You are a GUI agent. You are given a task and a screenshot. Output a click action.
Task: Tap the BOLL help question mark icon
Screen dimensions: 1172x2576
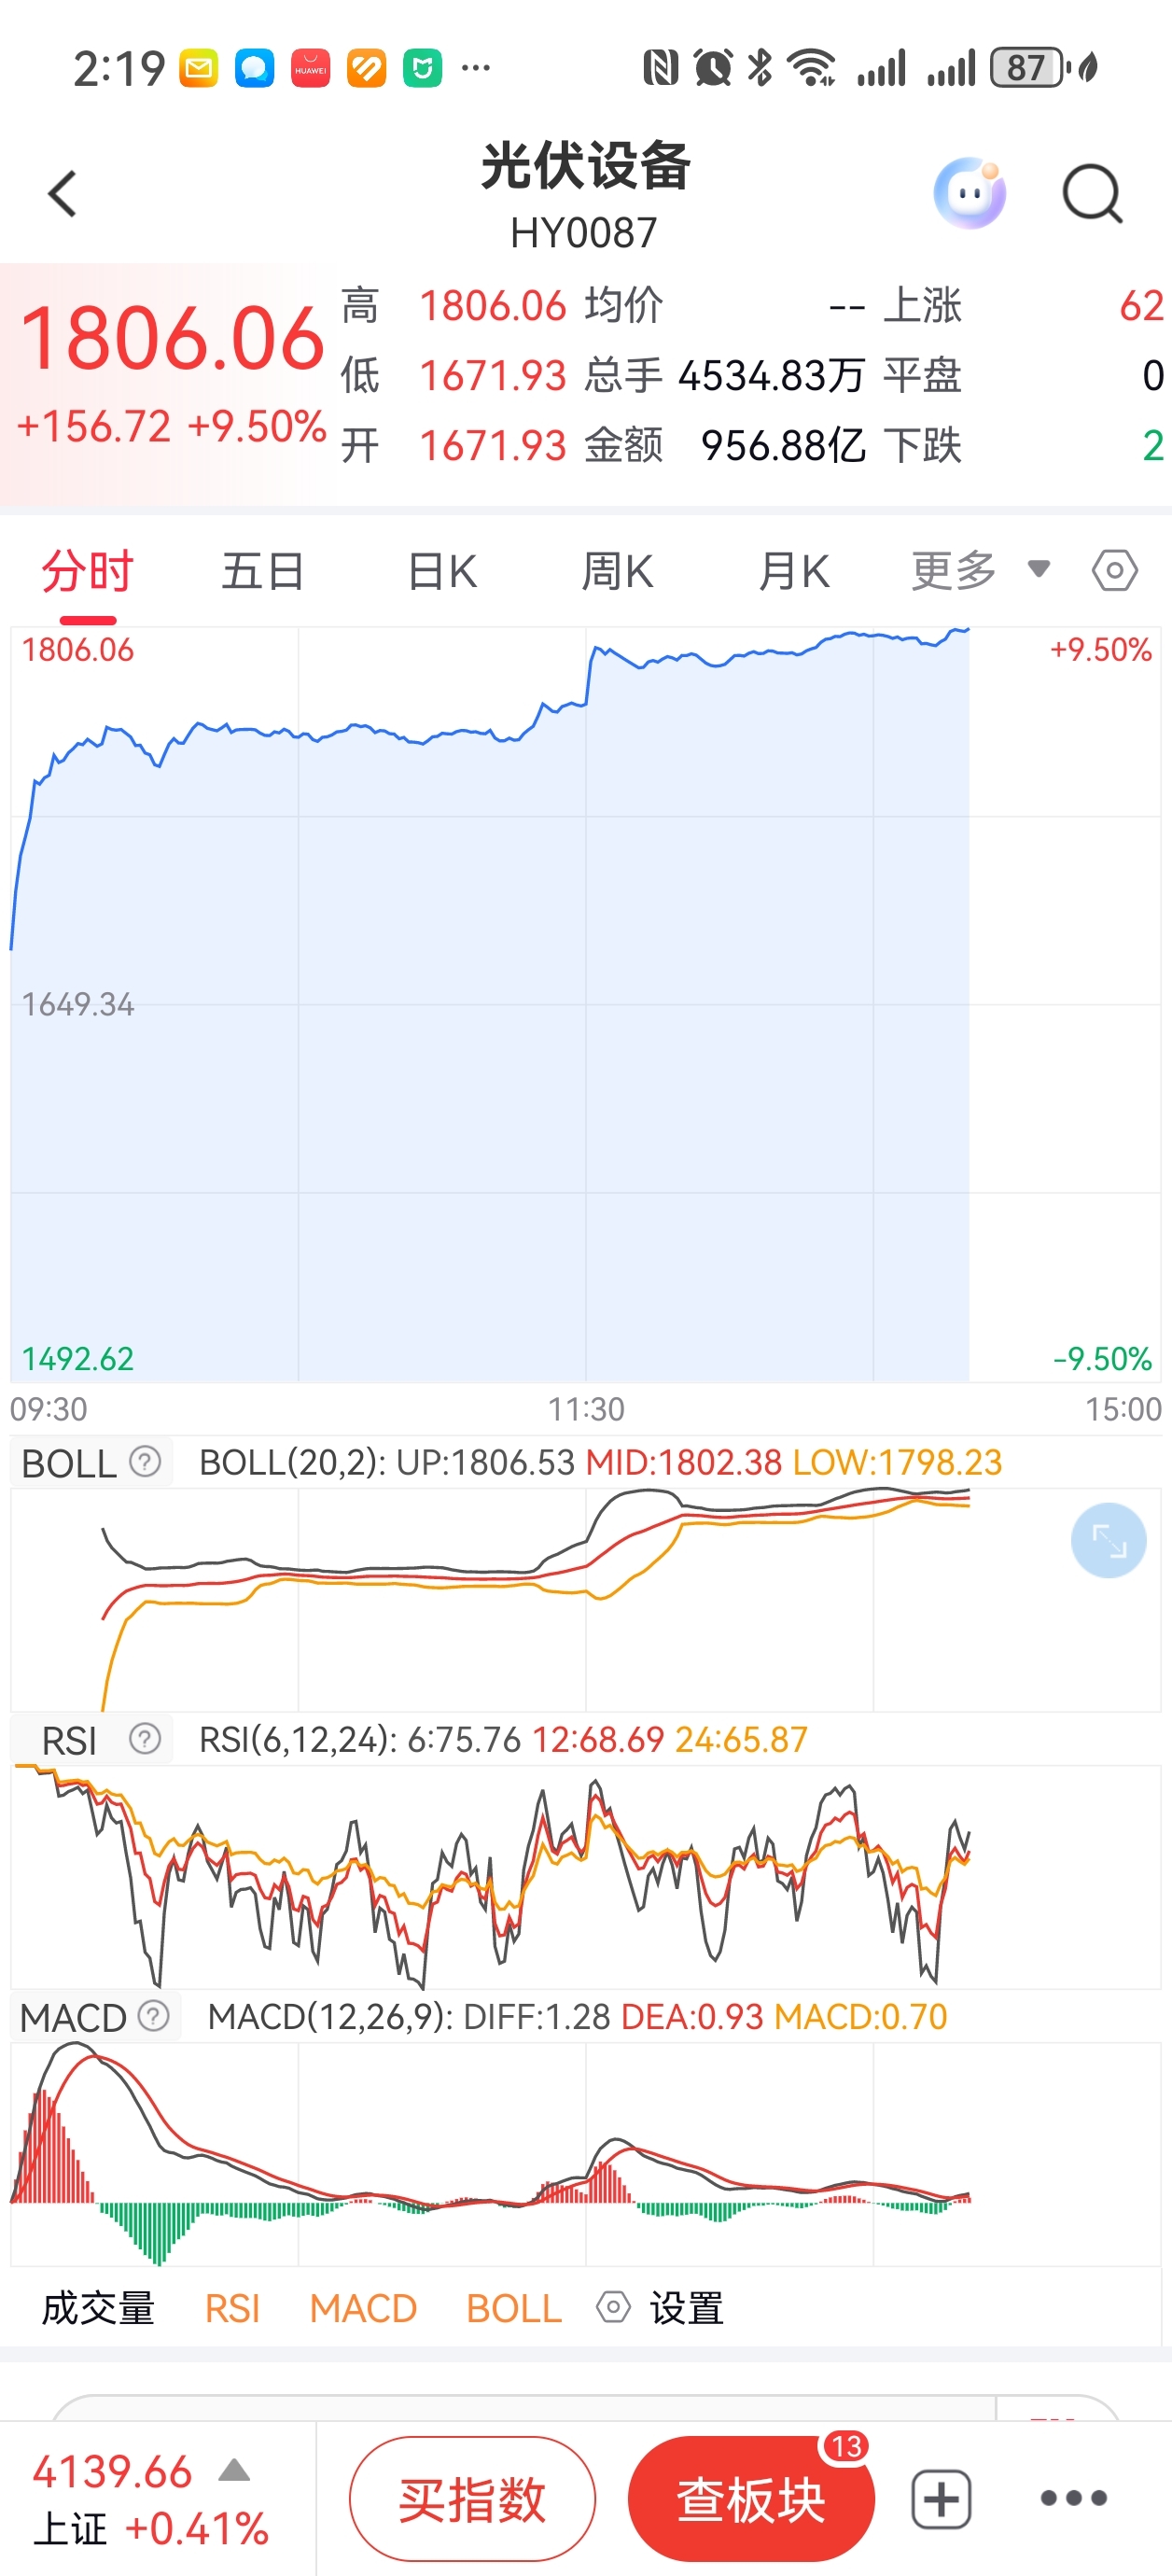(x=145, y=1462)
